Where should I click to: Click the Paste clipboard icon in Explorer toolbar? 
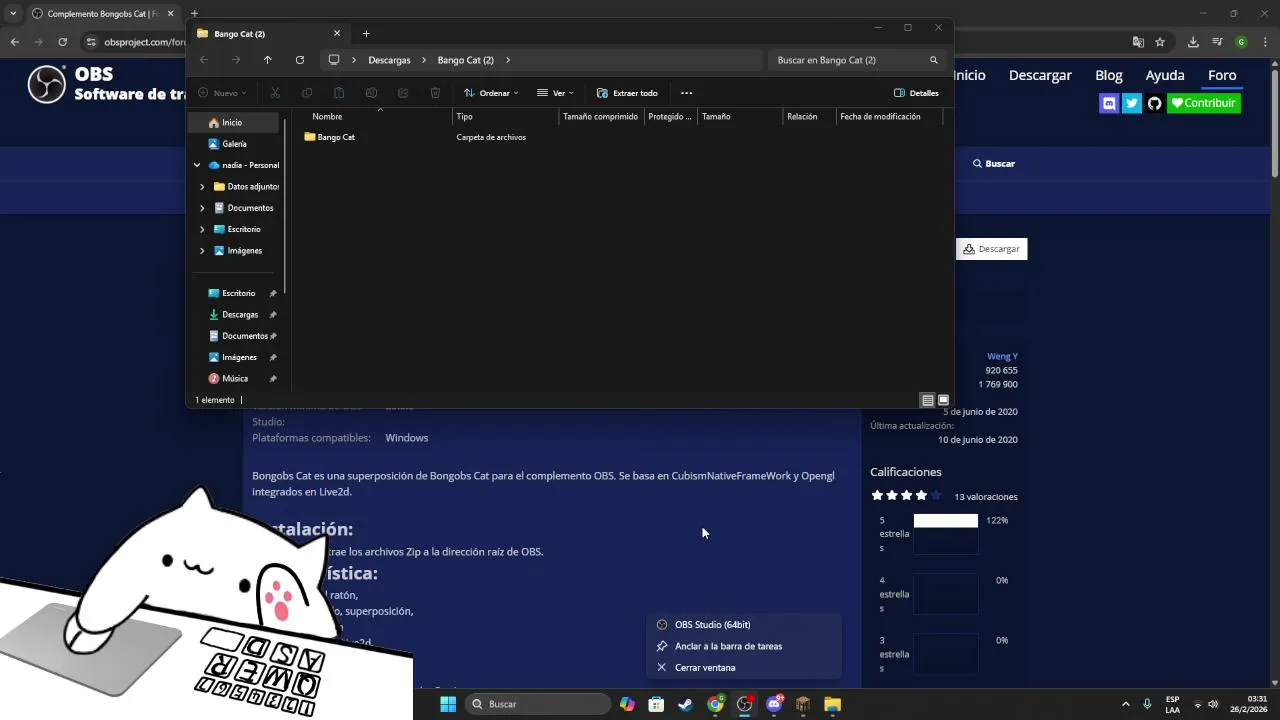point(339,93)
